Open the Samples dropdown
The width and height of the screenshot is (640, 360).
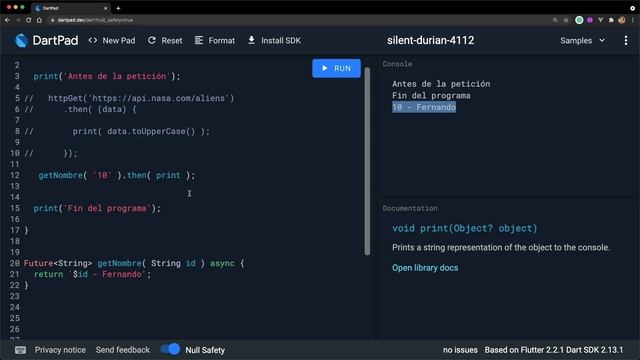click(x=582, y=40)
